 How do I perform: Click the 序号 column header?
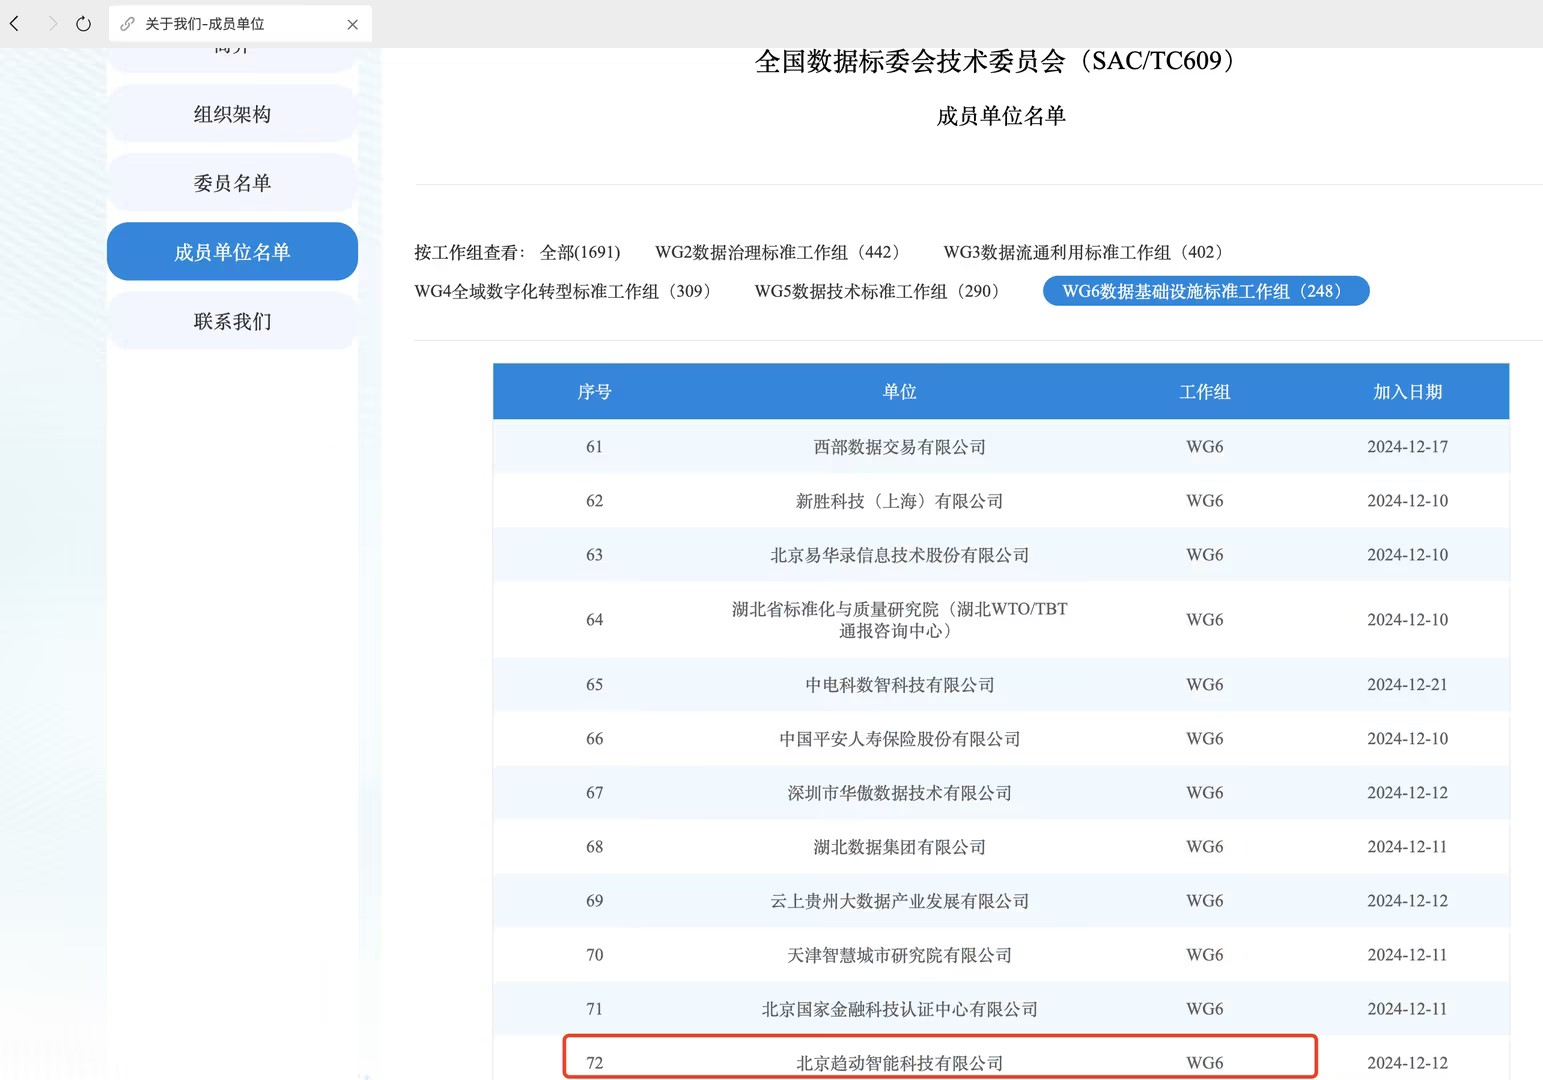point(594,392)
